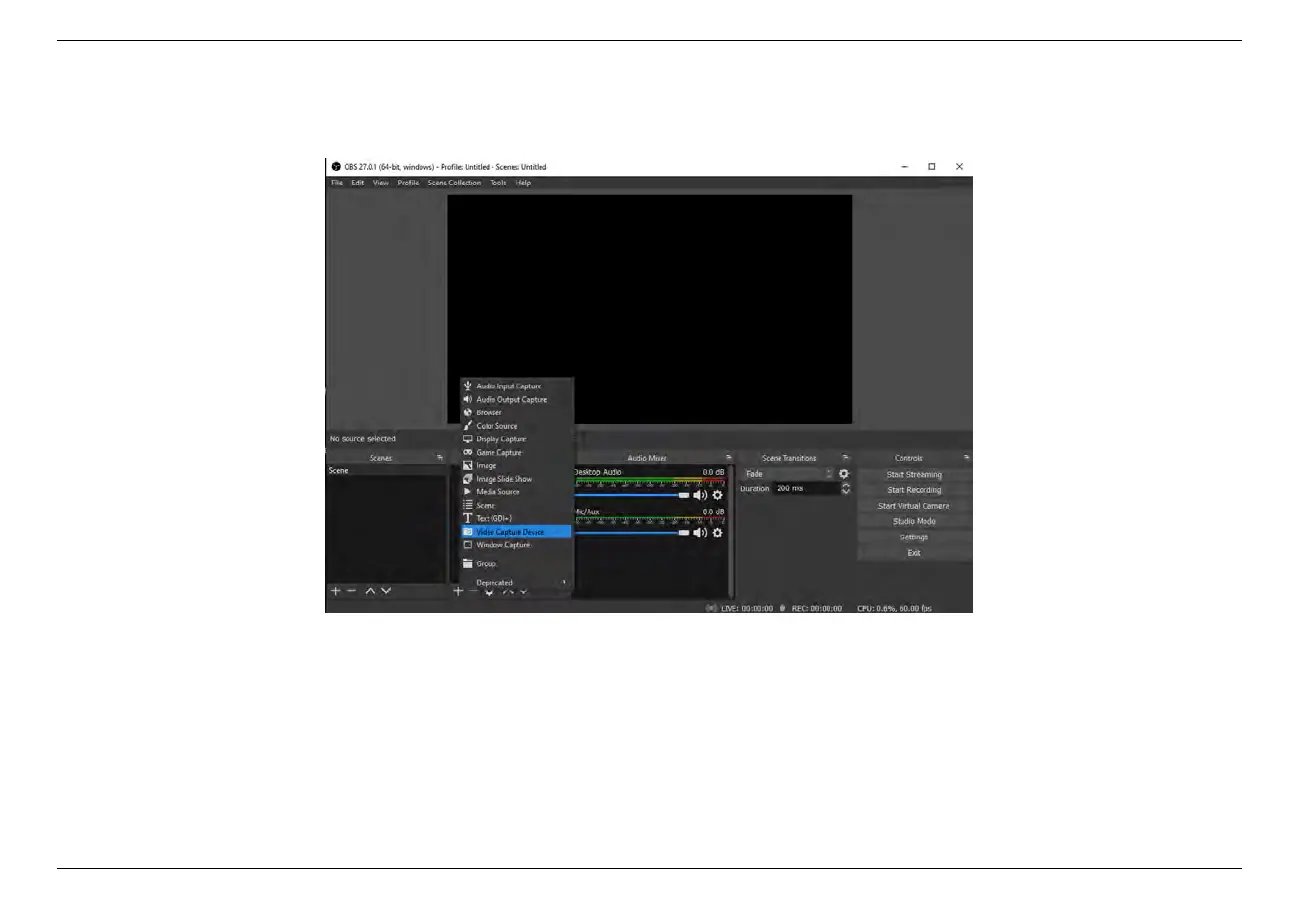Viewport: 1298px width, 918px height.
Task: Click the OBS logo in the title bar
Action: 336,167
